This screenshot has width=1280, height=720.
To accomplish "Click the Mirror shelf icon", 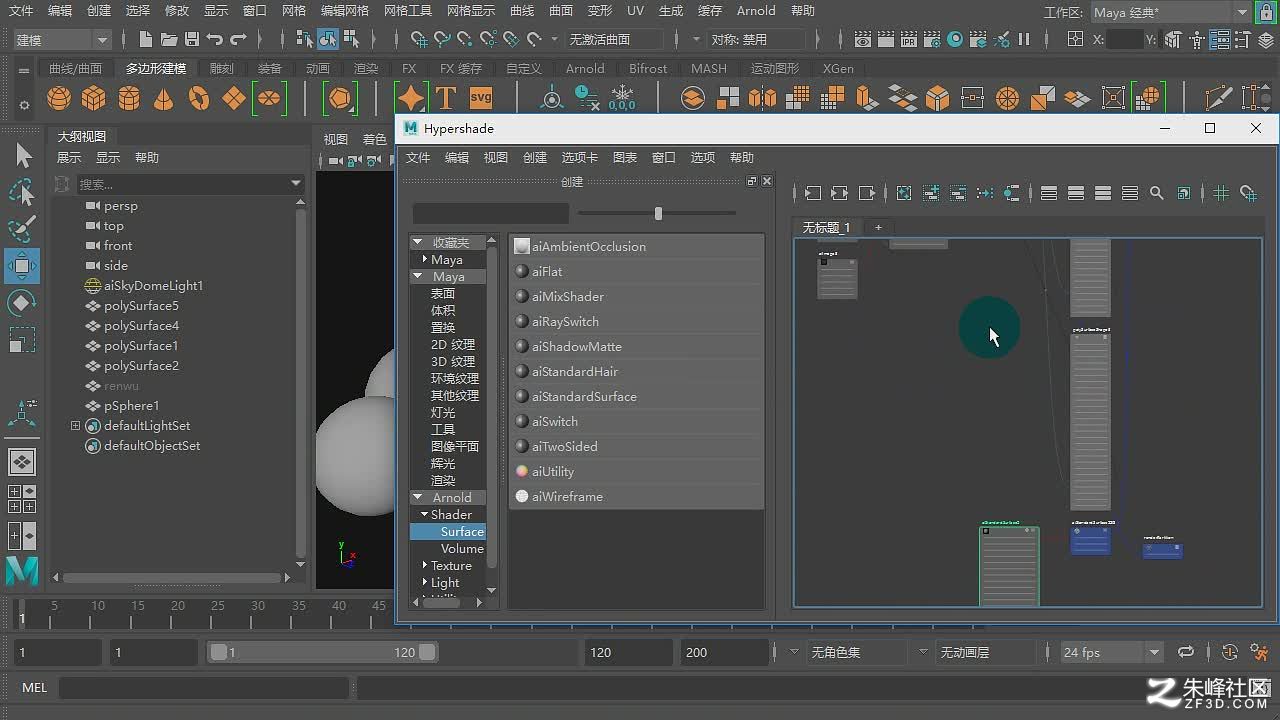I will [x=762, y=98].
